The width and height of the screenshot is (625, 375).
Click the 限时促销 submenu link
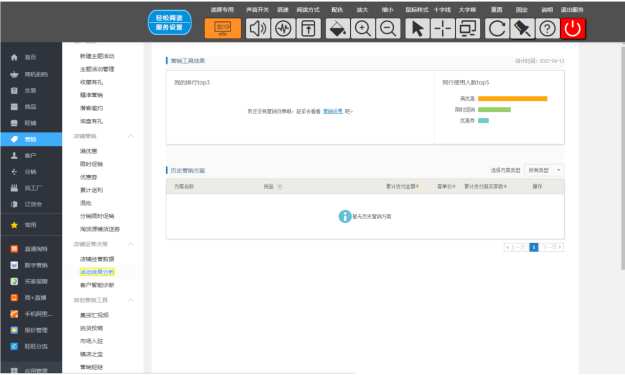(x=91, y=164)
